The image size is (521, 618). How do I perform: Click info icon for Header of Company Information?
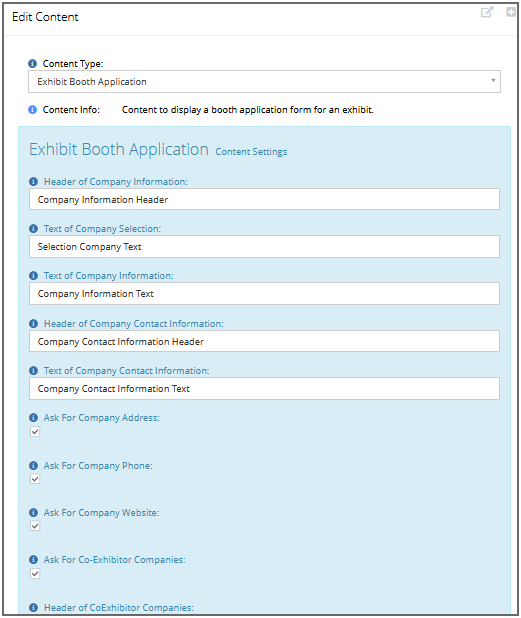coord(33,182)
